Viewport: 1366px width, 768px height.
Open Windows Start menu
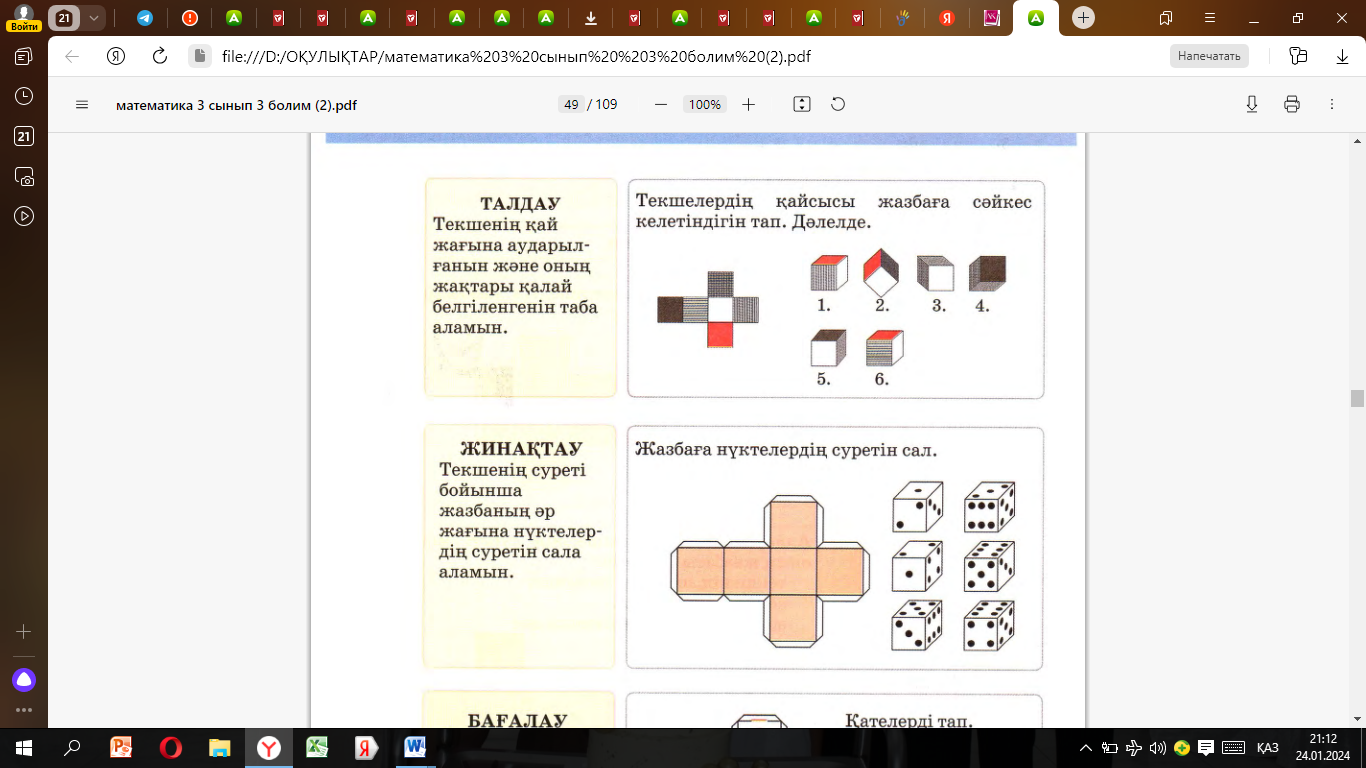(24, 747)
